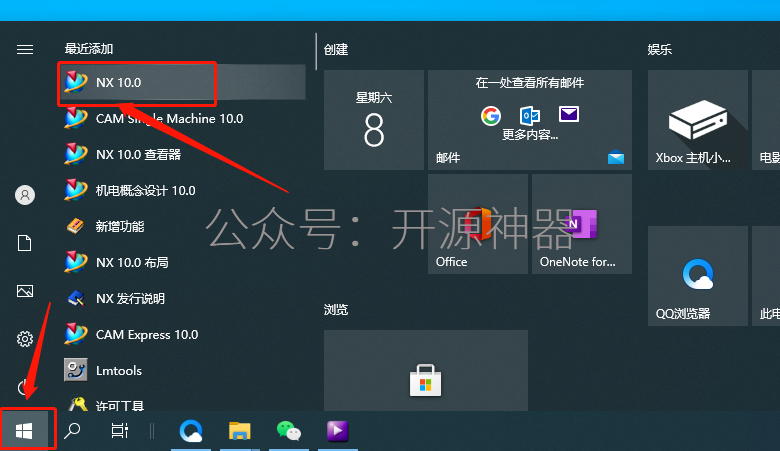Click purple envelope icon in mail tile
The width and height of the screenshot is (780, 451).
point(569,114)
